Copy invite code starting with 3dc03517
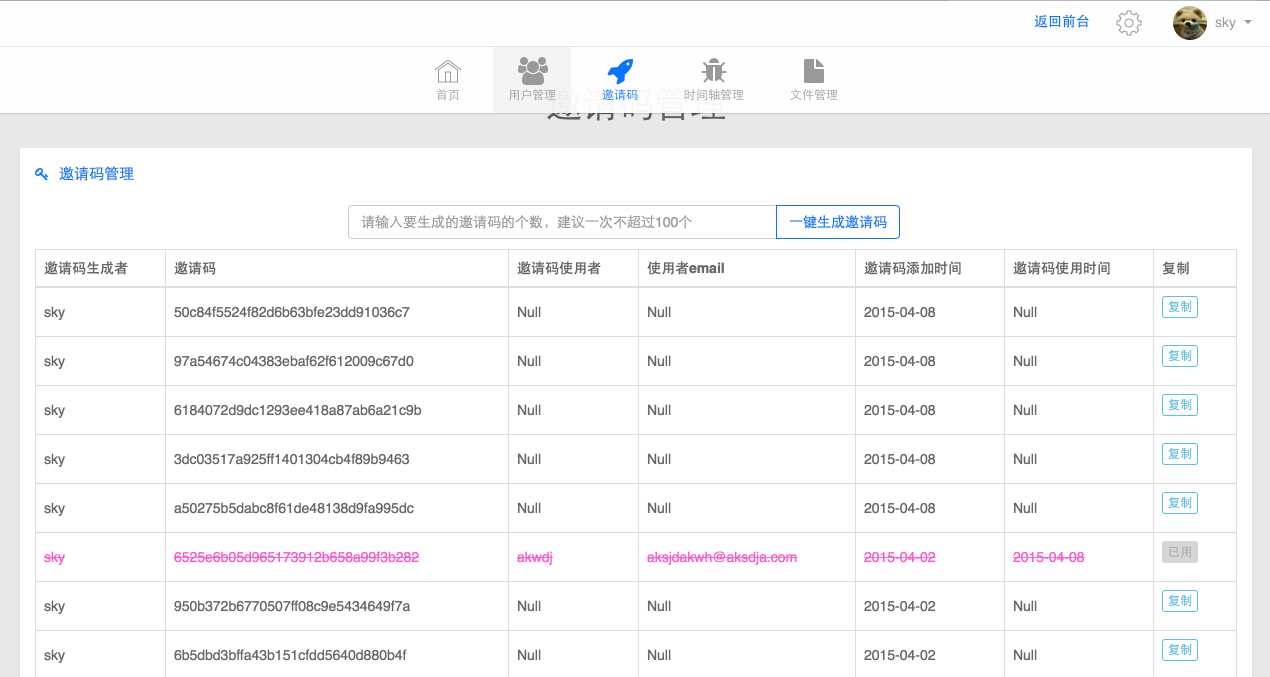Image resolution: width=1270 pixels, height=677 pixels. 1180,454
